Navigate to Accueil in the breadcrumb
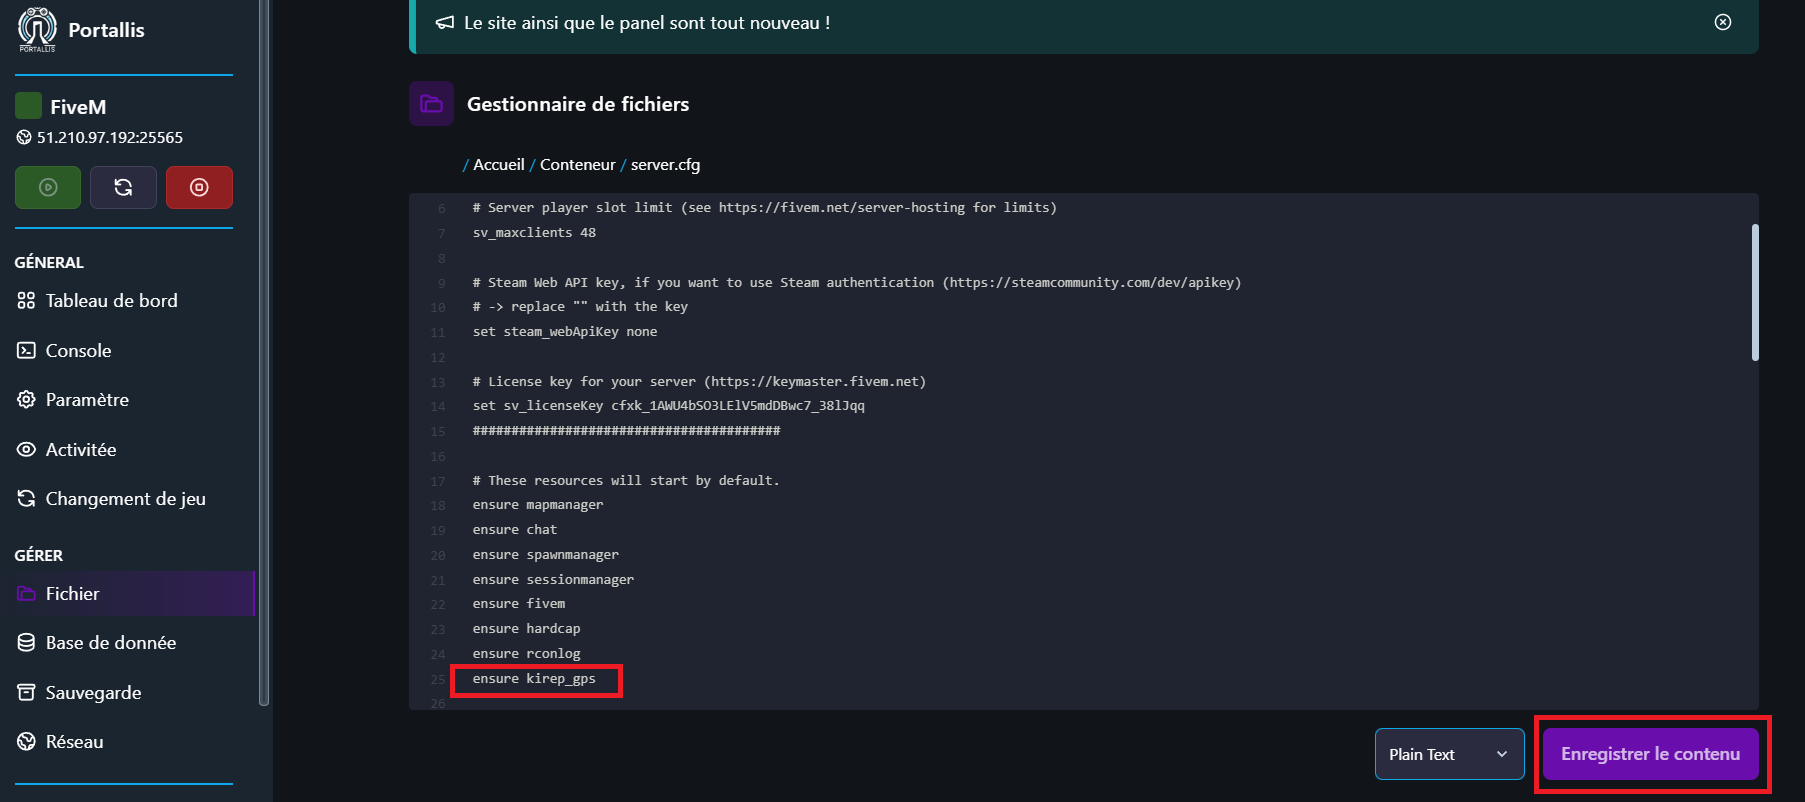The height and width of the screenshot is (802, 1805). (x=498, y=165)
